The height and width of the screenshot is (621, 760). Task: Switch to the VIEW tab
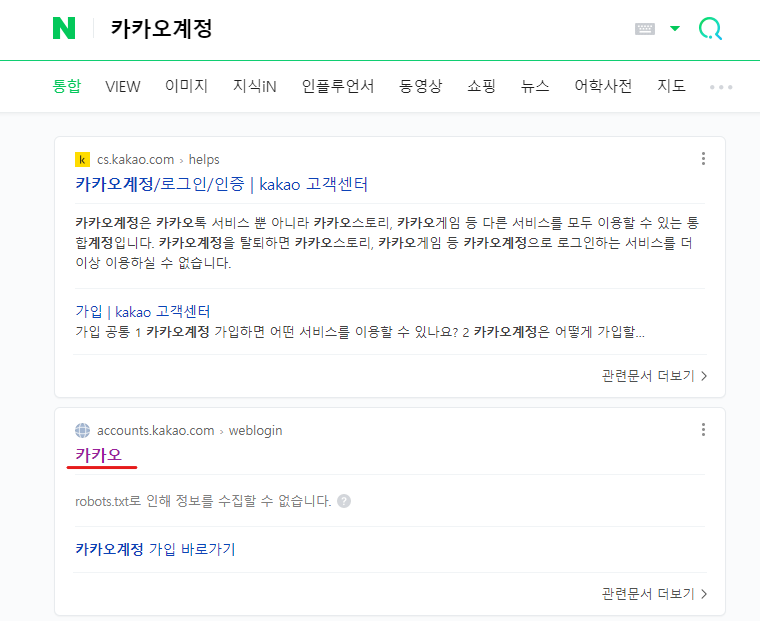pos(123,86)
